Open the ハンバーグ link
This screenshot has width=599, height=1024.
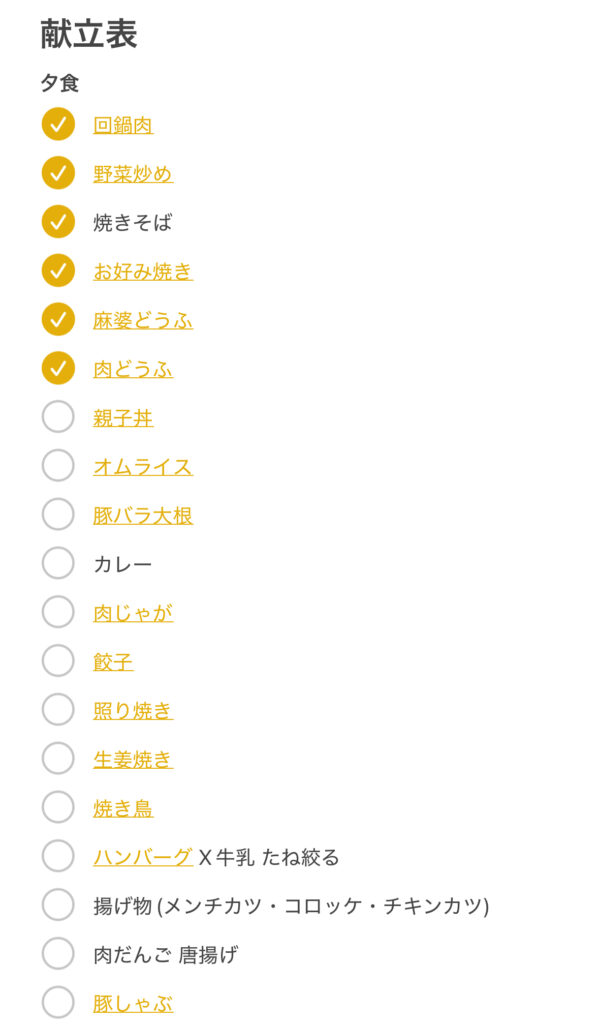[x=143, y=856]
